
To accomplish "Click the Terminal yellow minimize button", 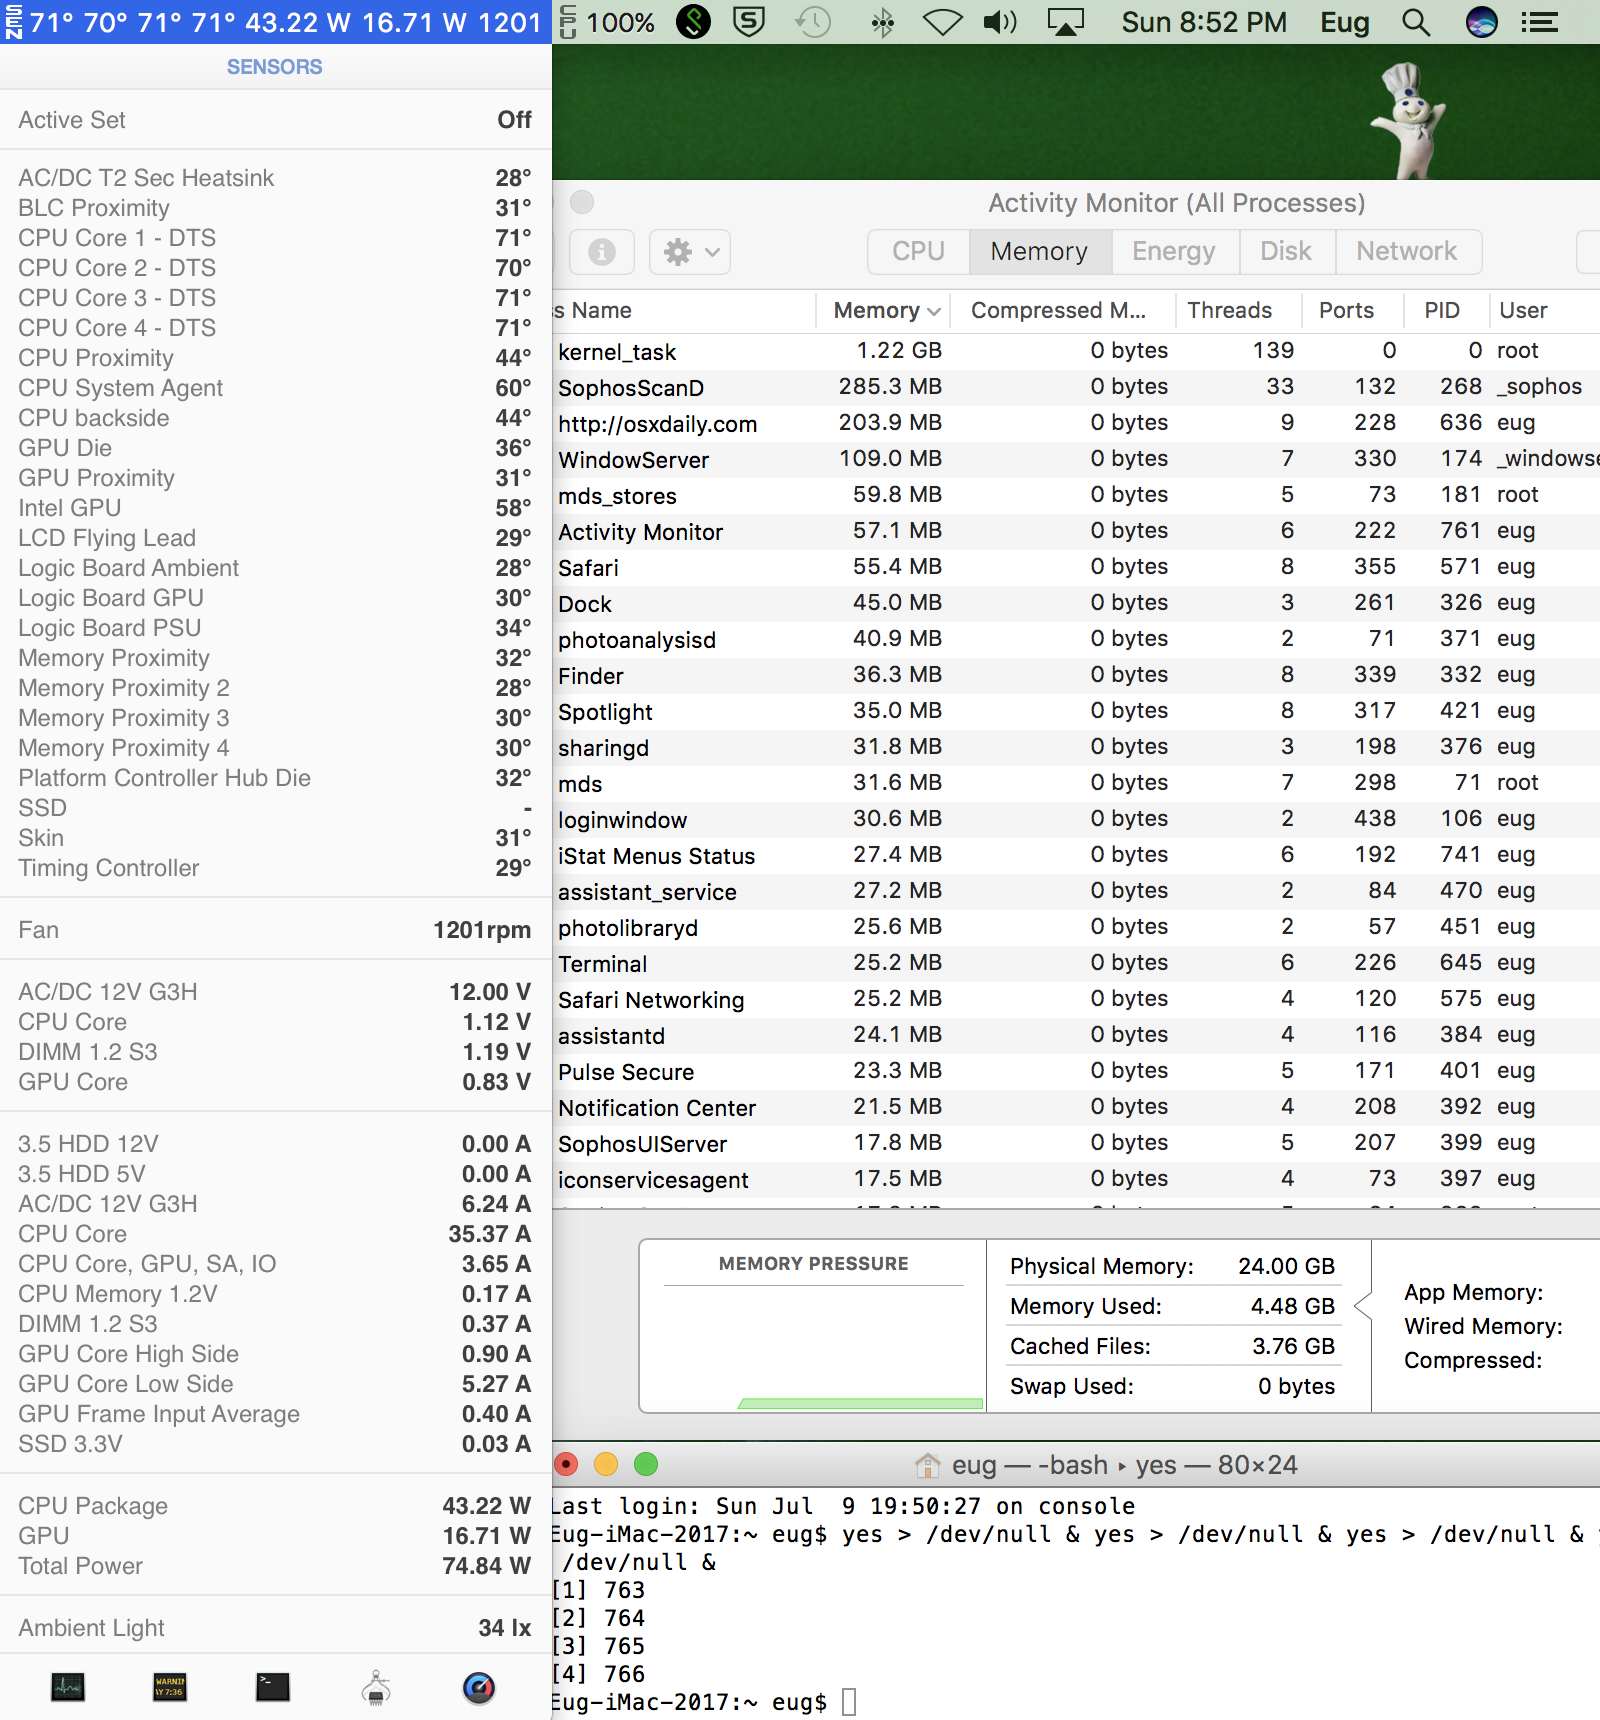I will [606, 1465].
